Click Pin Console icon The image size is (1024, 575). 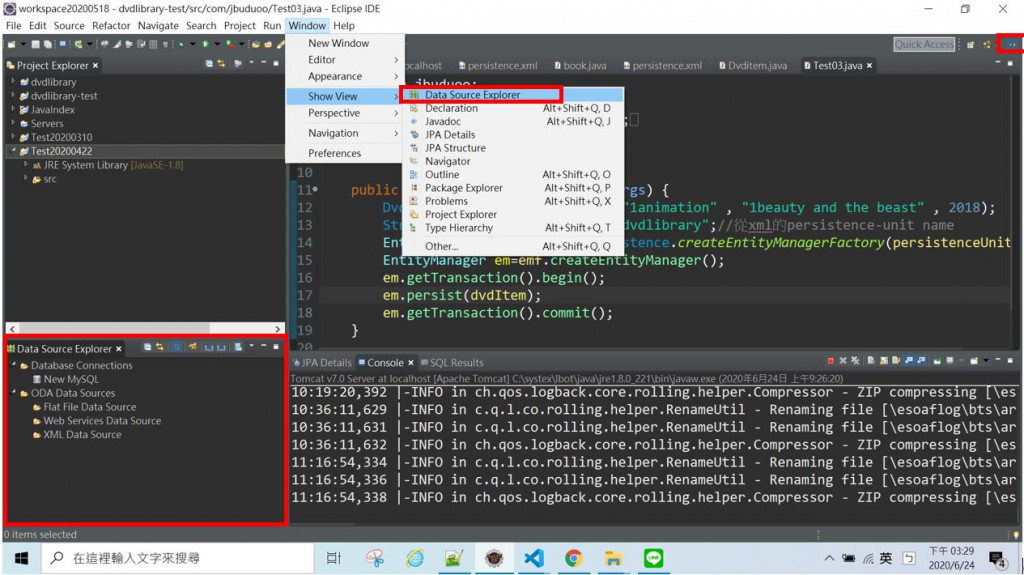click(938, 361)
